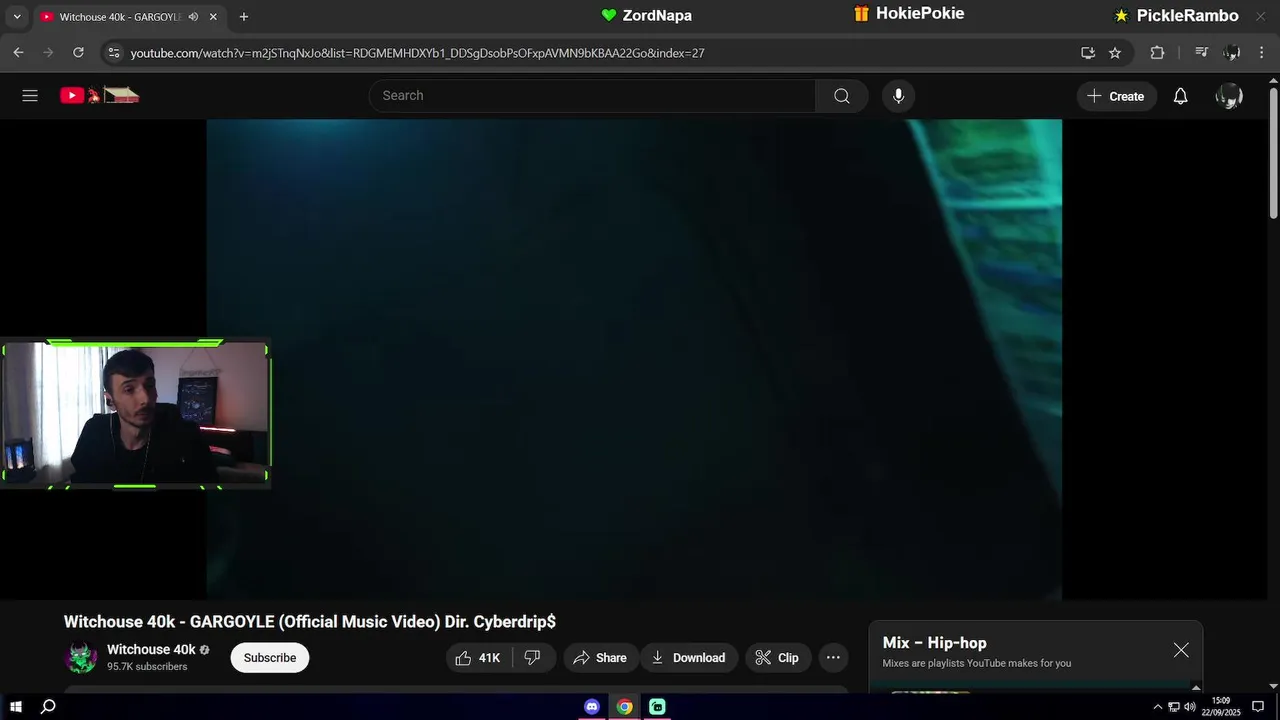Viewport: 1280px width, 720px height.
Task: Expand the tab search dropdown arrow
Action: tap(16, 17)
